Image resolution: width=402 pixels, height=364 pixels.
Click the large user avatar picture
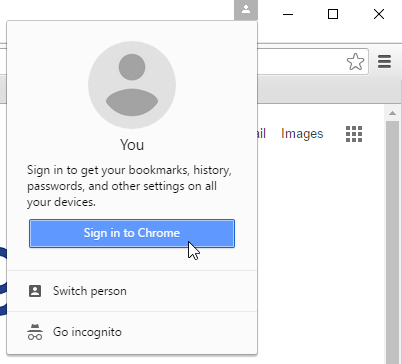point(132,85)
